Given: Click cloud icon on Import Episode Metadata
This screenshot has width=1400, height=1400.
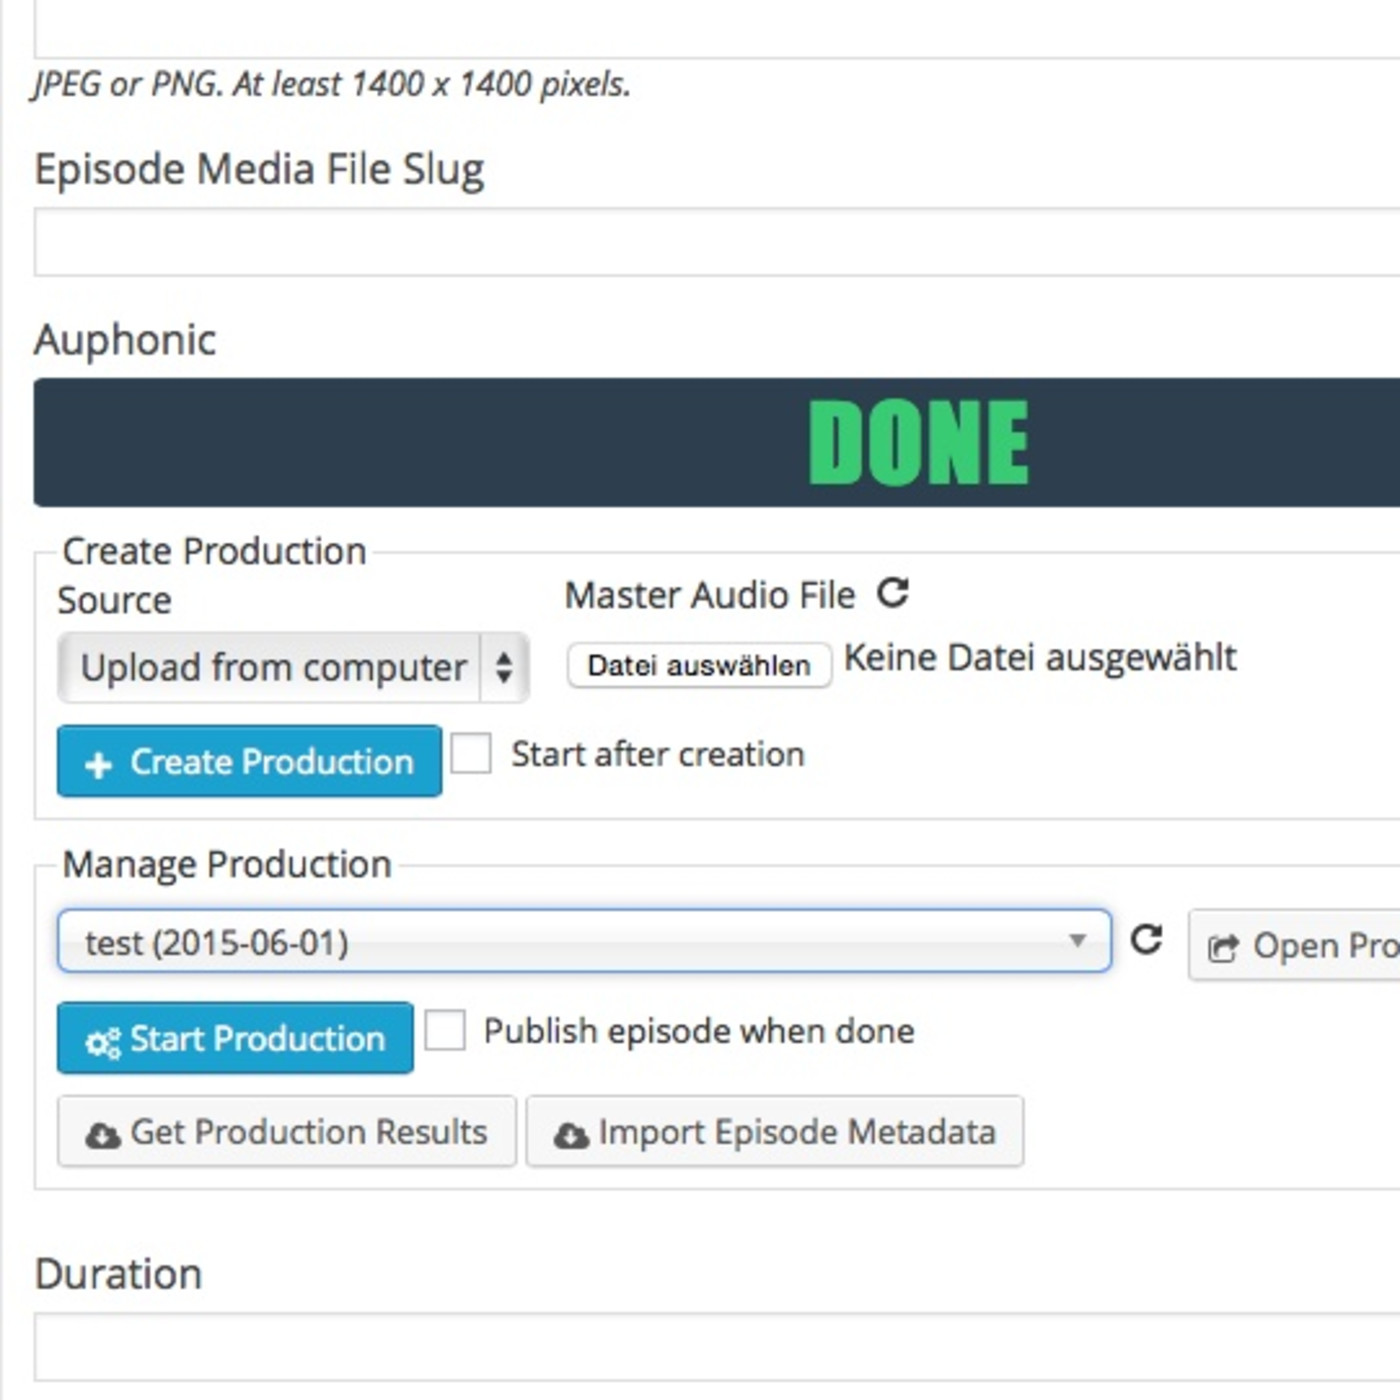Looking at the screenshot, I should (571, 1135).
